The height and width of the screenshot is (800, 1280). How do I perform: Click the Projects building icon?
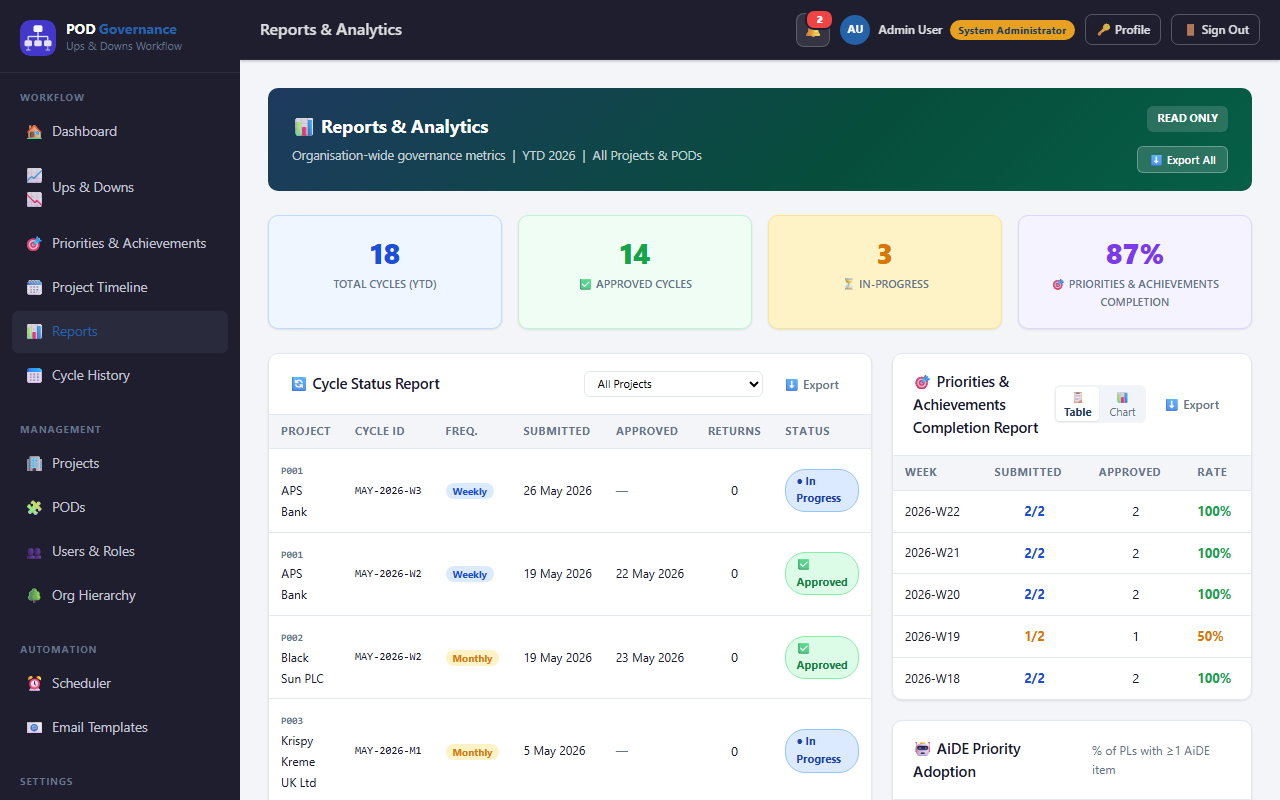click(x=34, y=463)
